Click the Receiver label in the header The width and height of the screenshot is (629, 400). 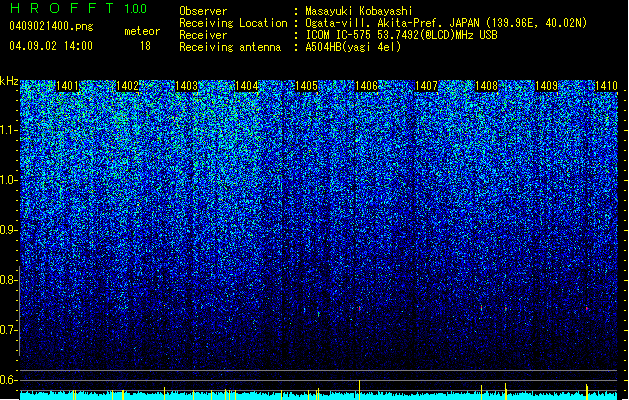pos(203,35)
